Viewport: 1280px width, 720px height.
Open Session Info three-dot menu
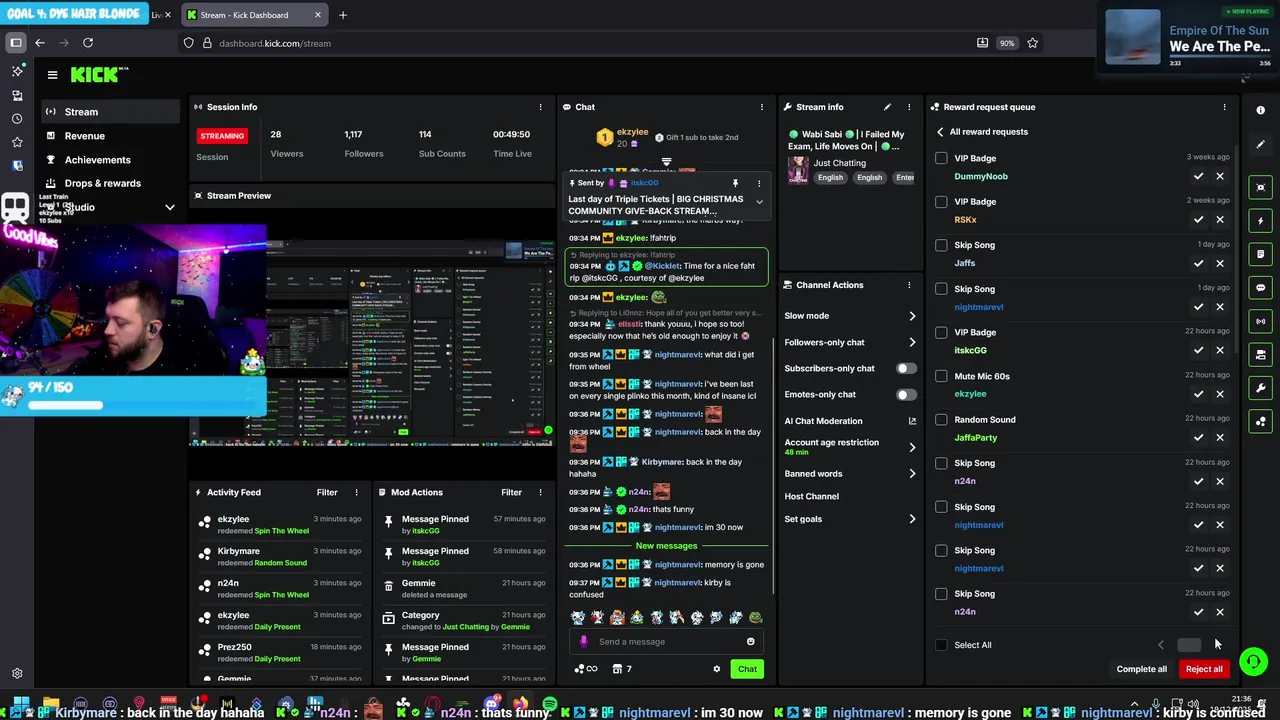point(541,107)
